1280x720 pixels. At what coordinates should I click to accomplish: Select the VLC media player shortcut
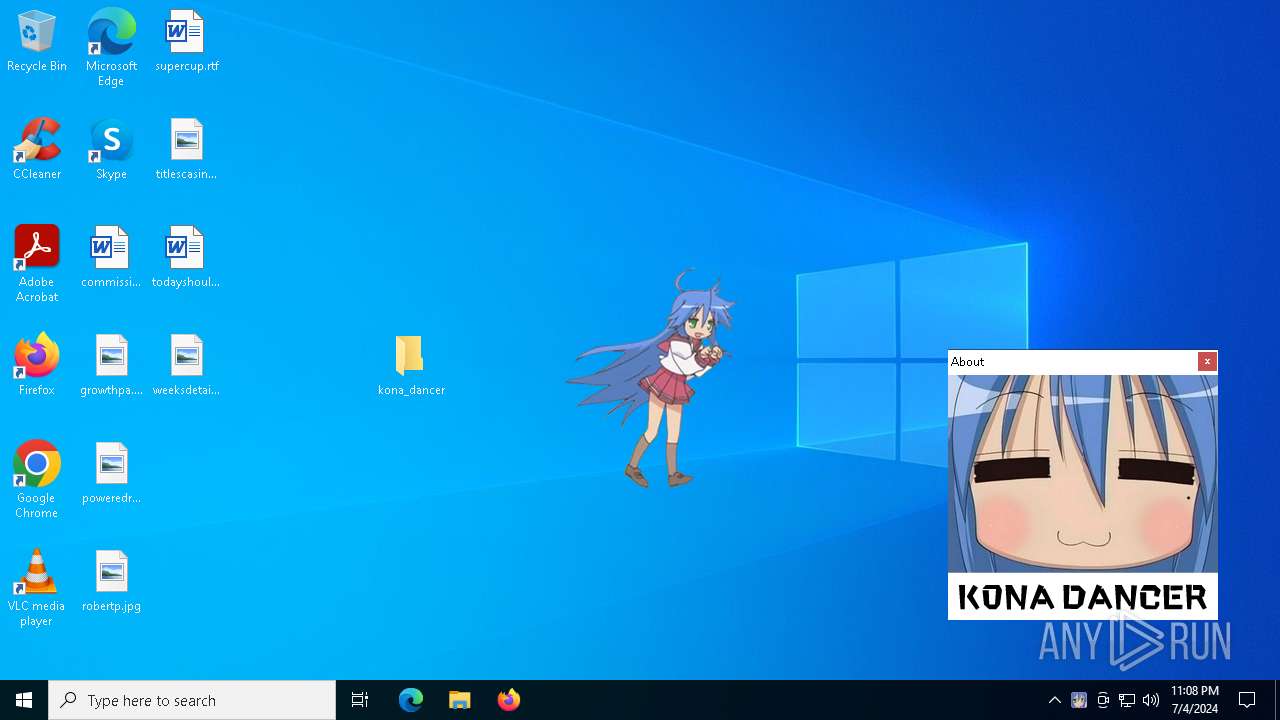coord(37,588)
